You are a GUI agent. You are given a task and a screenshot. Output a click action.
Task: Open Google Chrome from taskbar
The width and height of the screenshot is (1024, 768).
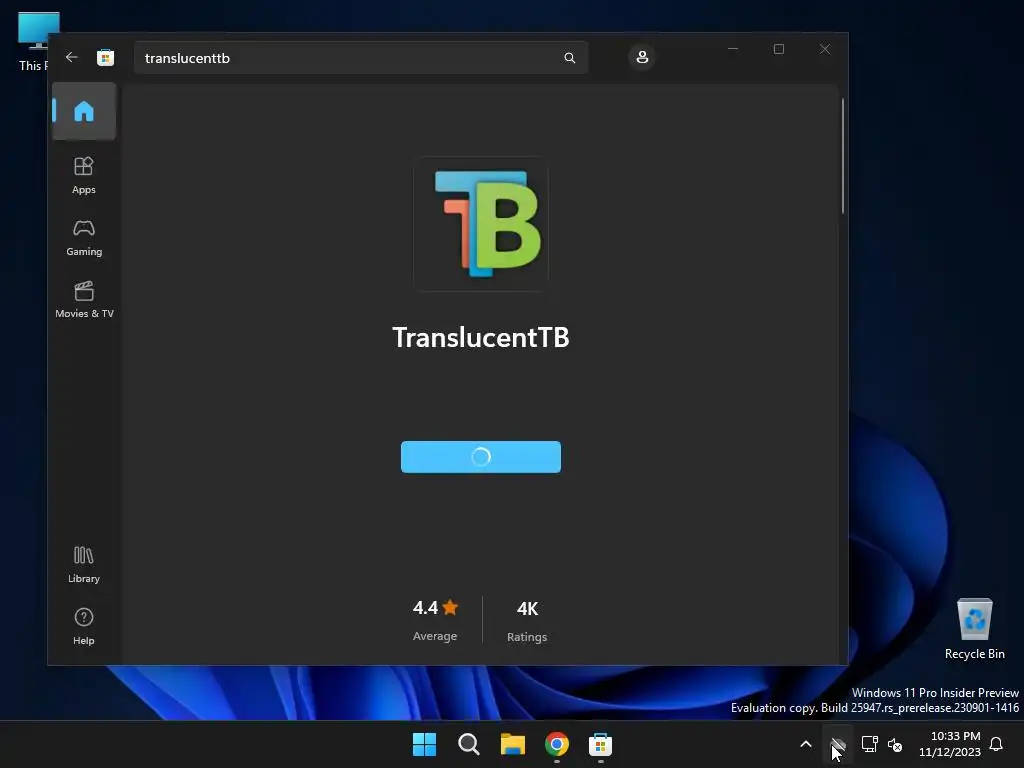coord(556,744)
